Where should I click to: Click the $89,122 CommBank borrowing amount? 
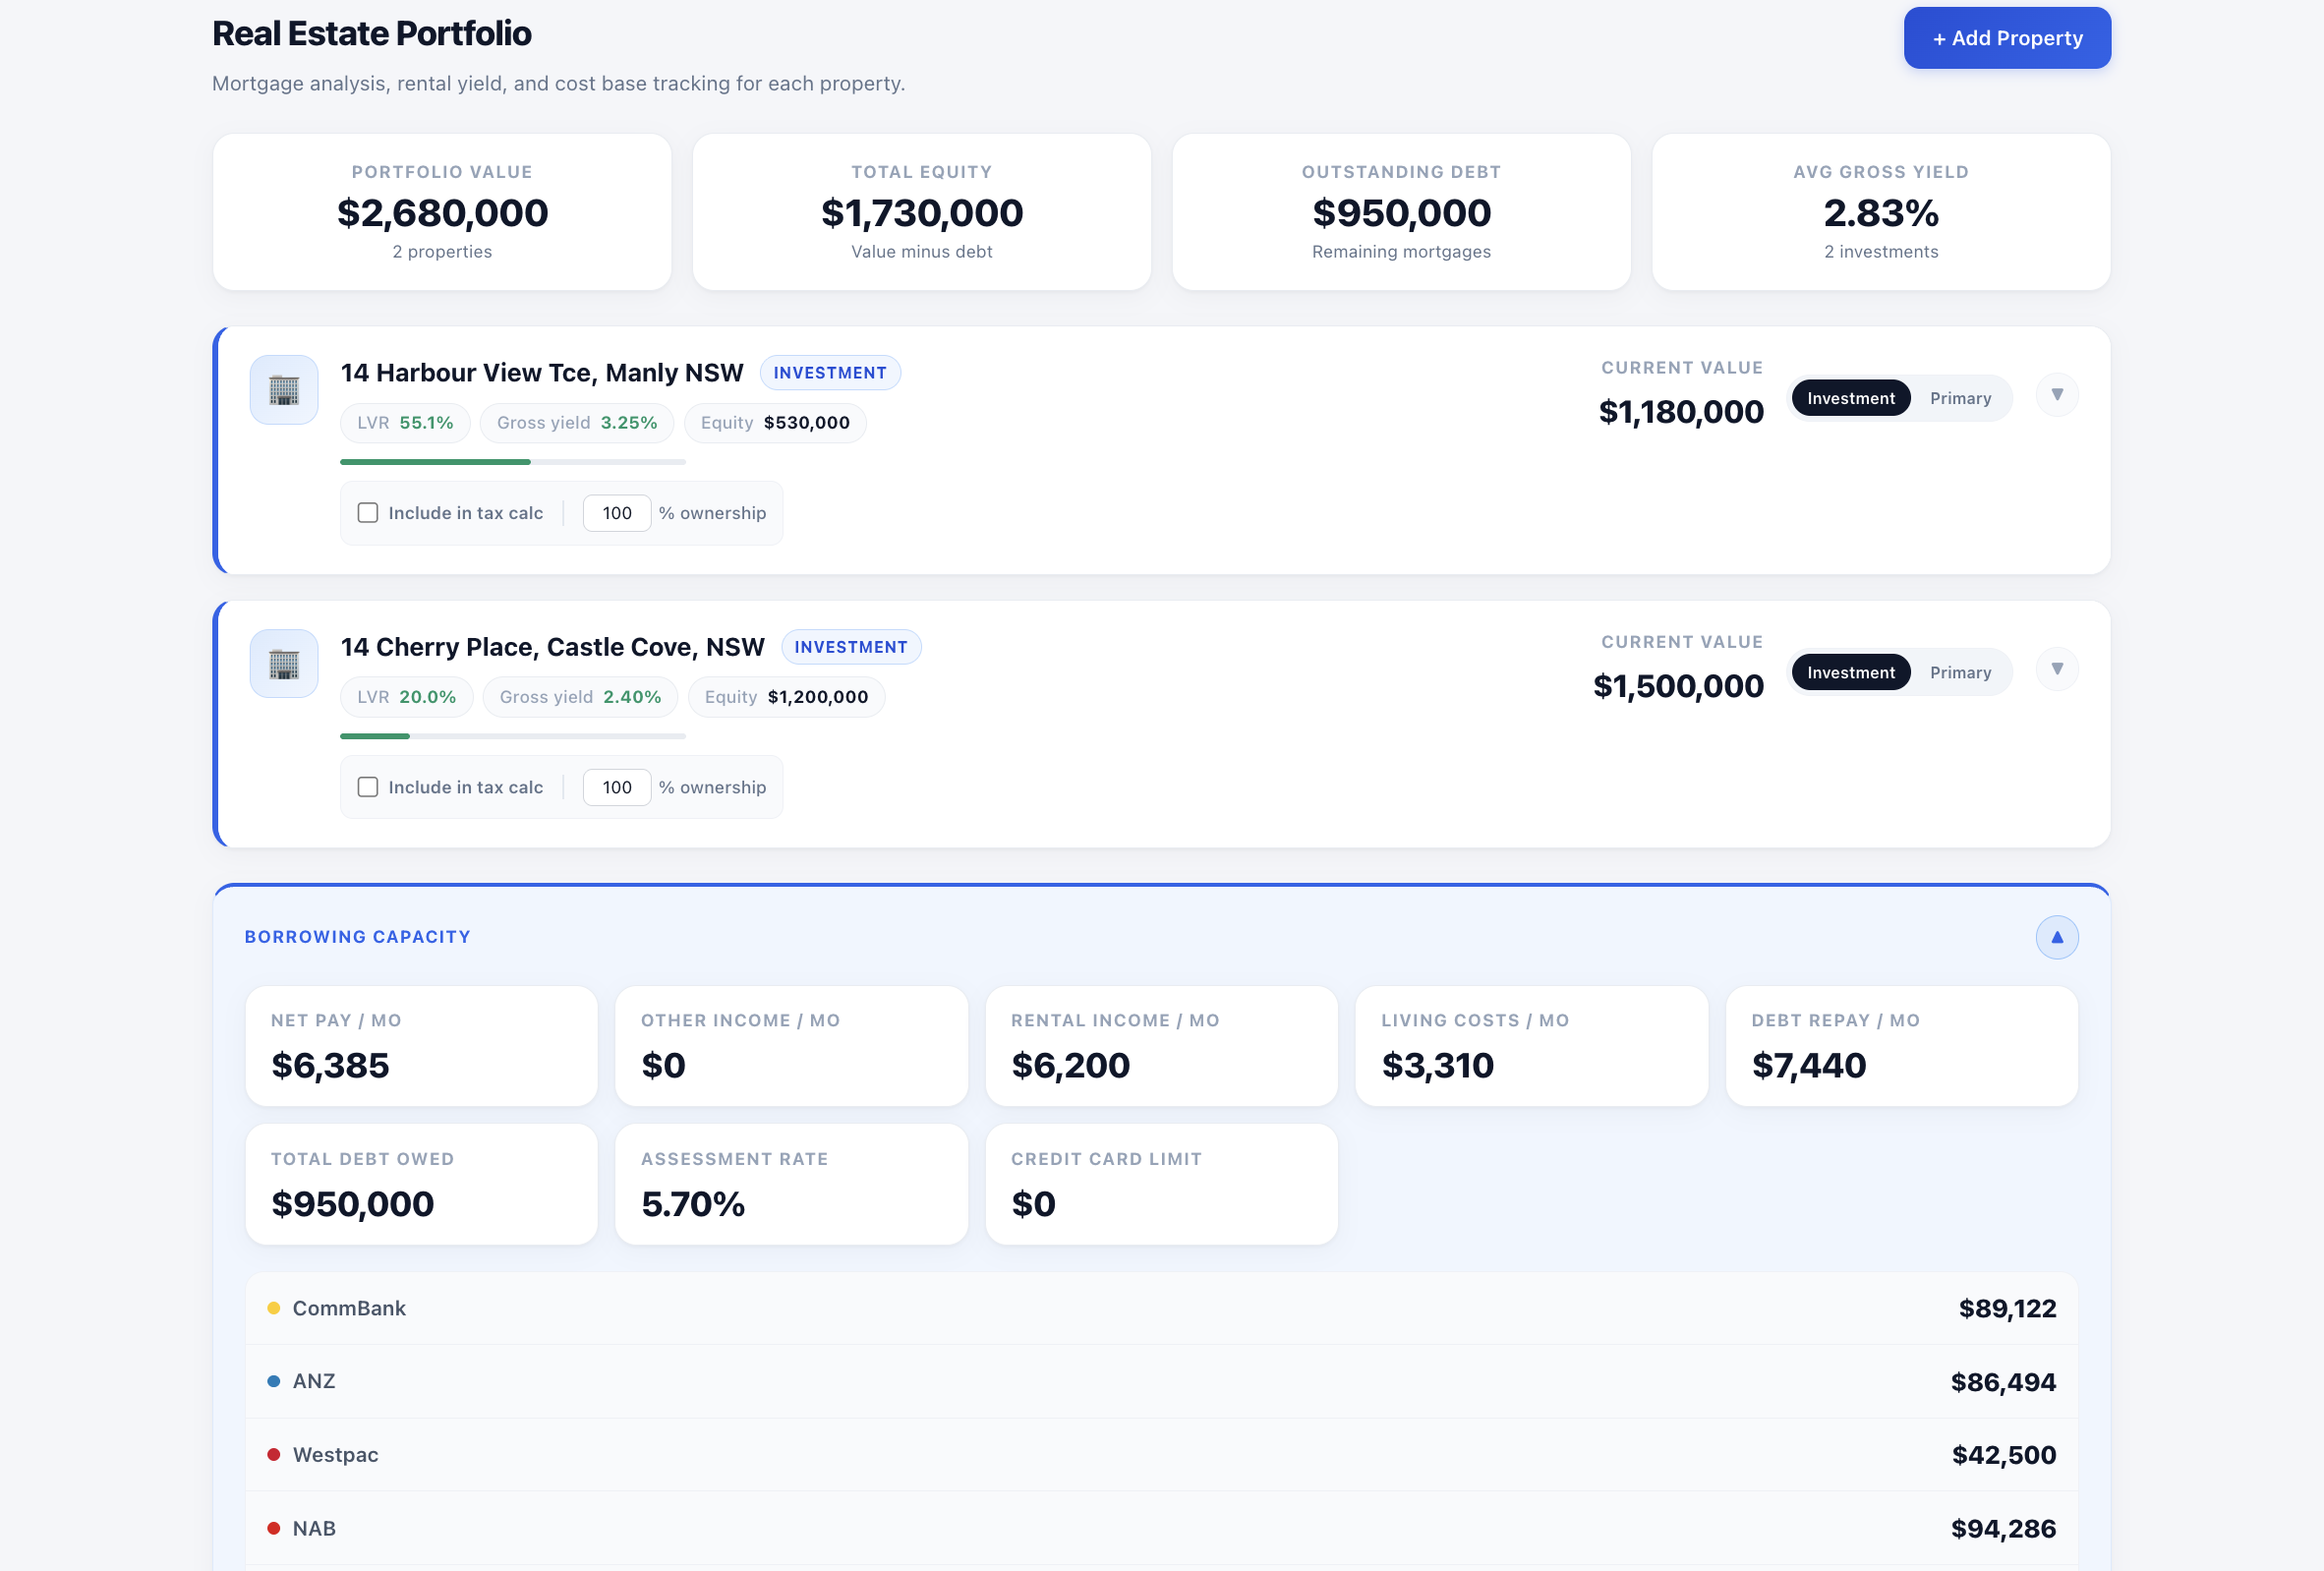coord(2007,1308)
